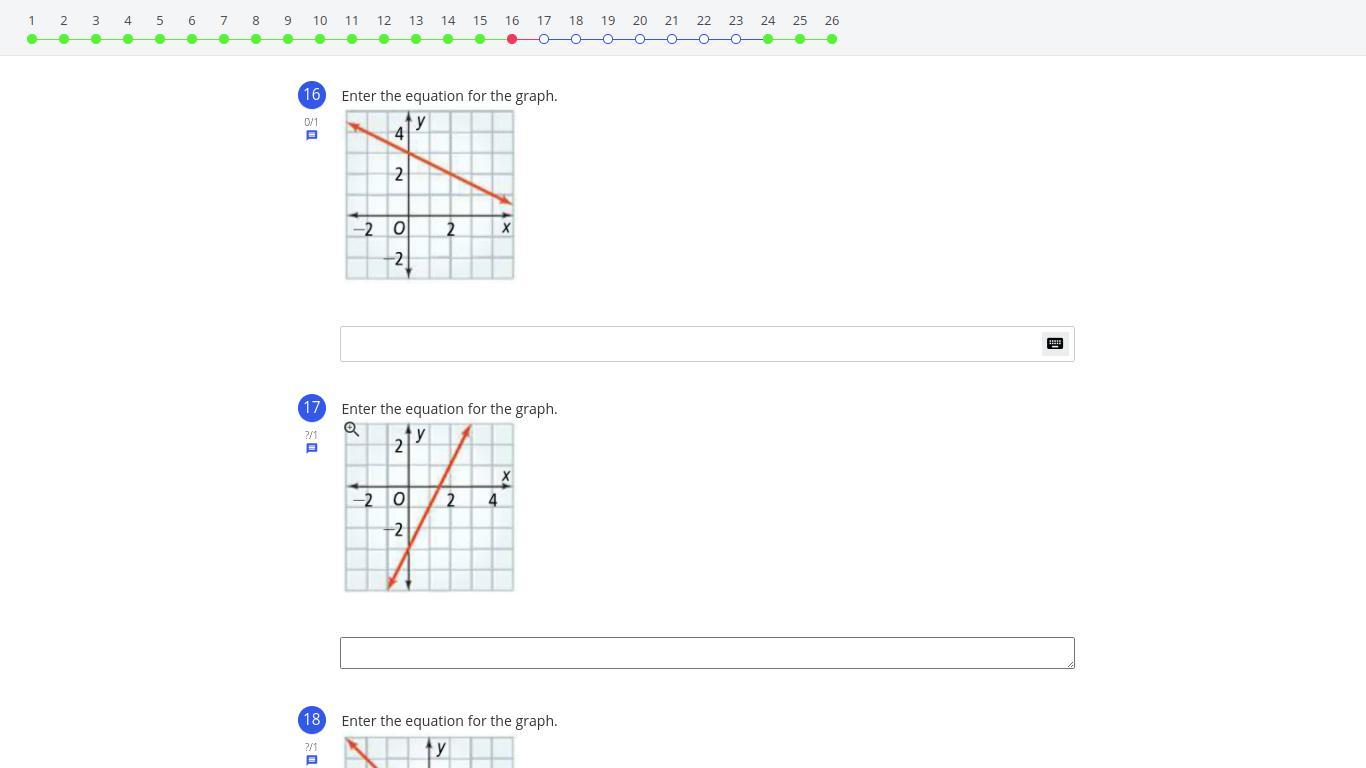This screenshot has width=1366, height=768.
Task: Enlarge the graph image for question 16
Action: pos(430,195)
